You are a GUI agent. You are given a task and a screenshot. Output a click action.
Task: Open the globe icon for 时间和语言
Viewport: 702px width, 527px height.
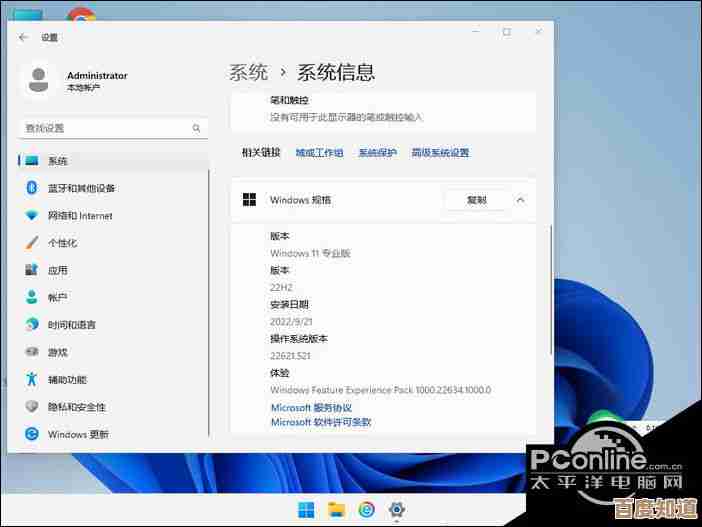tap(32, 324)
